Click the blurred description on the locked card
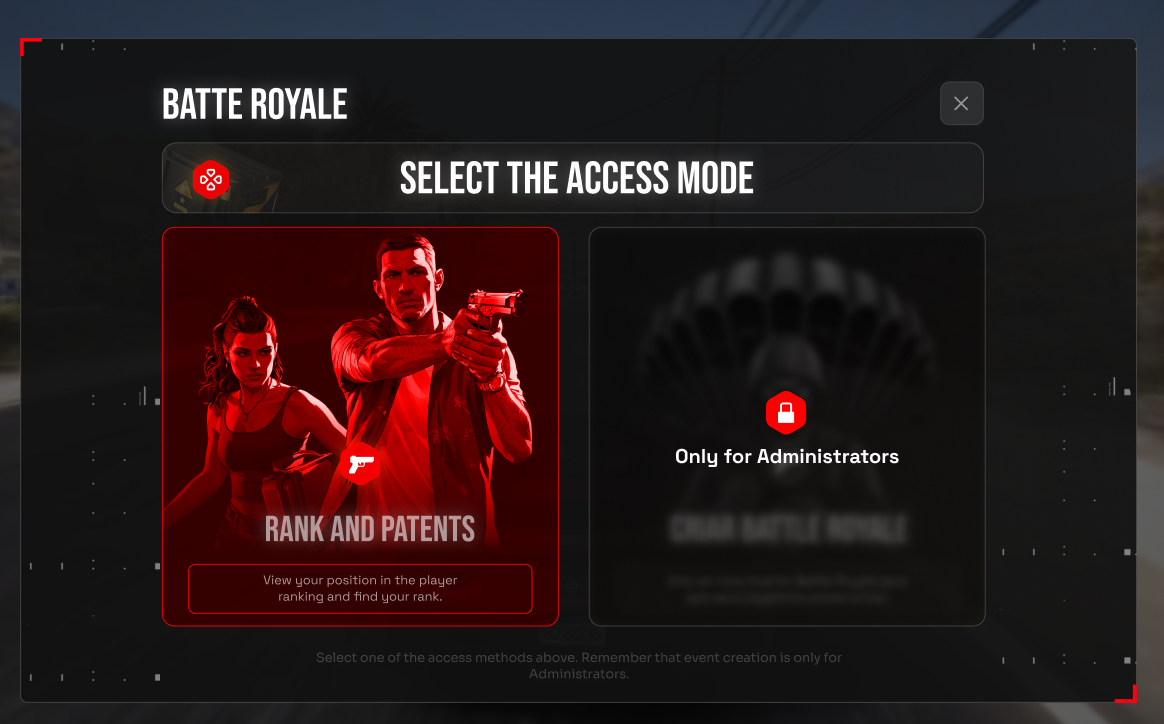 coord(787,589)
